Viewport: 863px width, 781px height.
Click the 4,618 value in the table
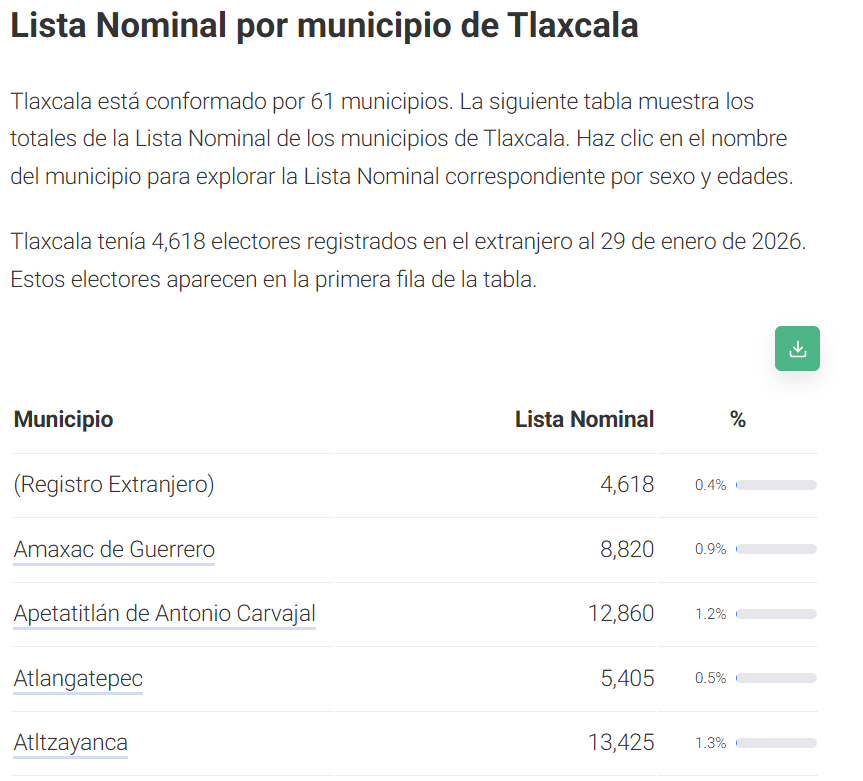pyautogui.click(x=627, y=484)
